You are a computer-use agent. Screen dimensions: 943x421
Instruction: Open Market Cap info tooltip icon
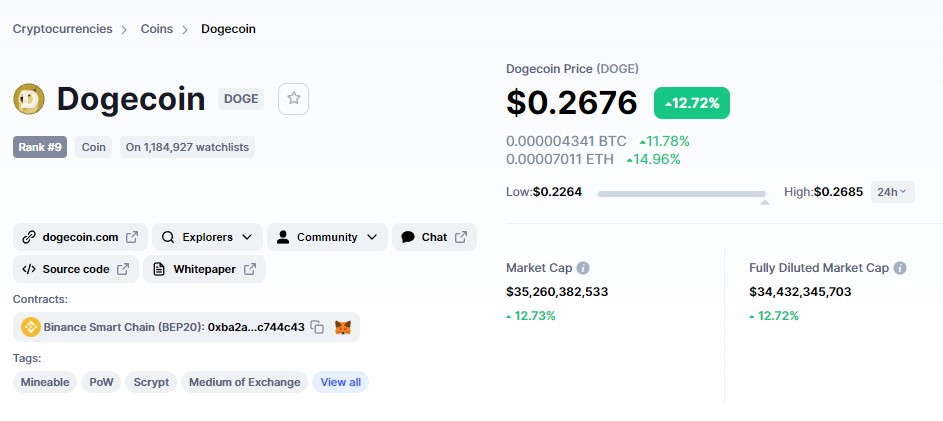[583, 268]
